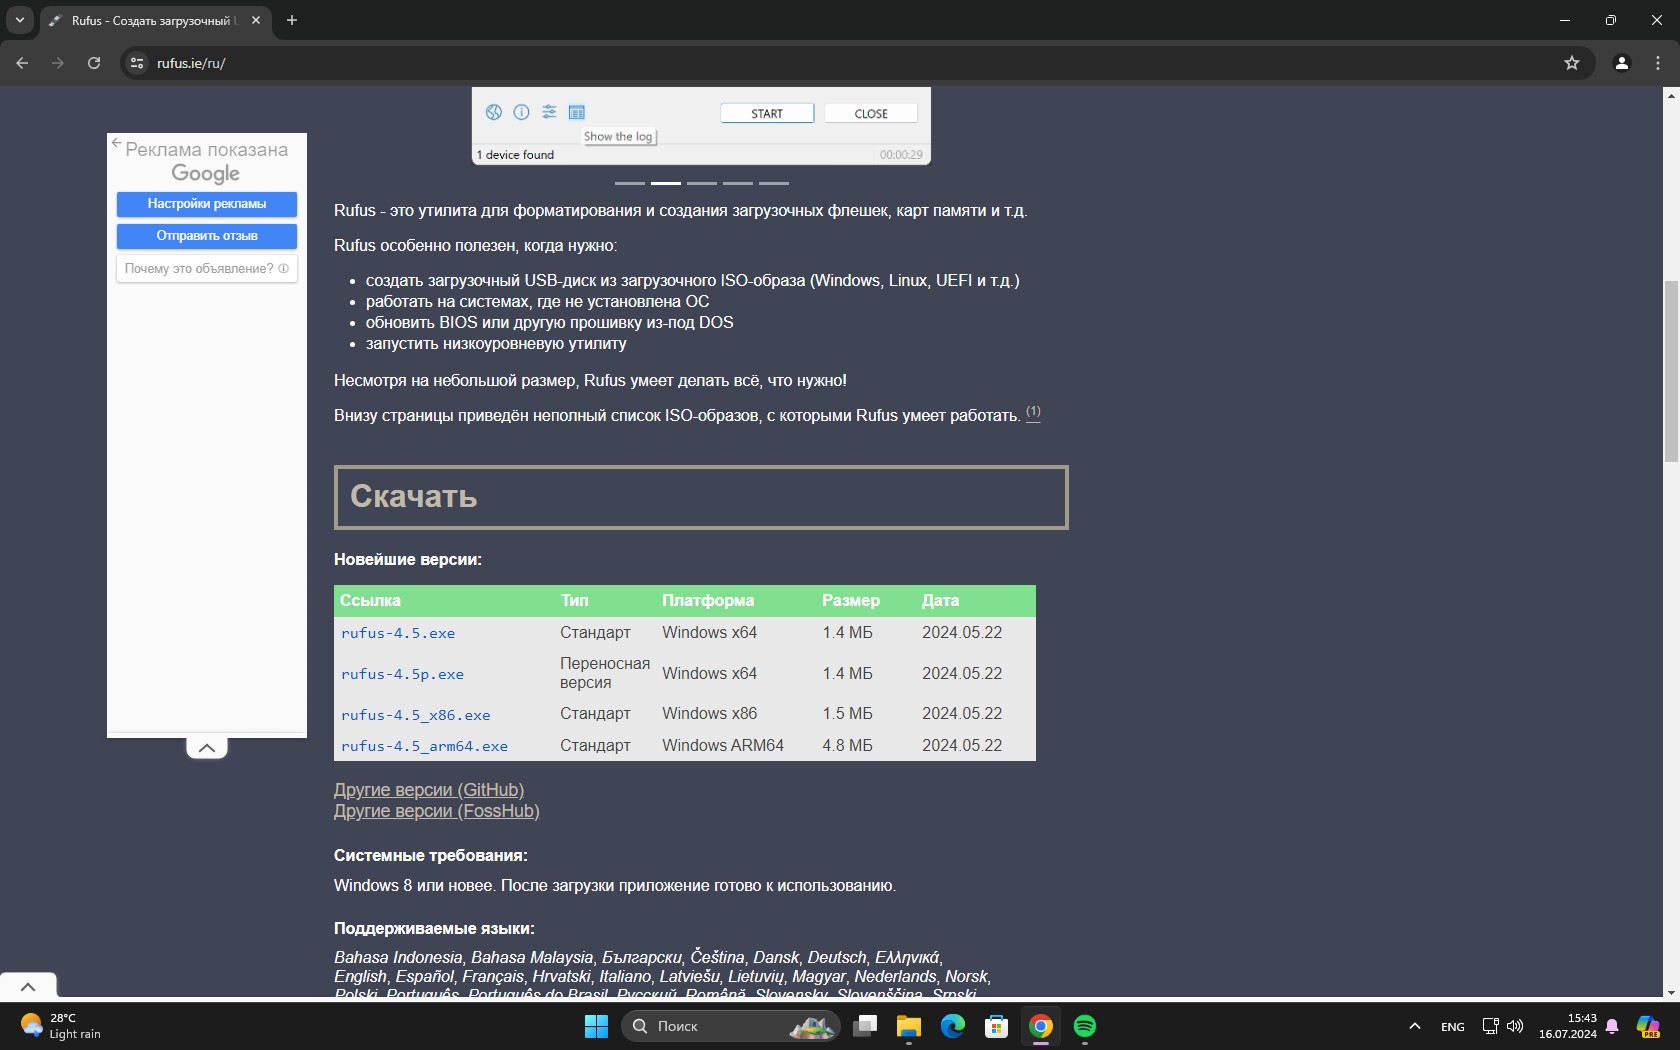The height and width of the screenshot is (1050, 1680).
Task: Show hidden tray icons chevron
Action: 1415,1026
